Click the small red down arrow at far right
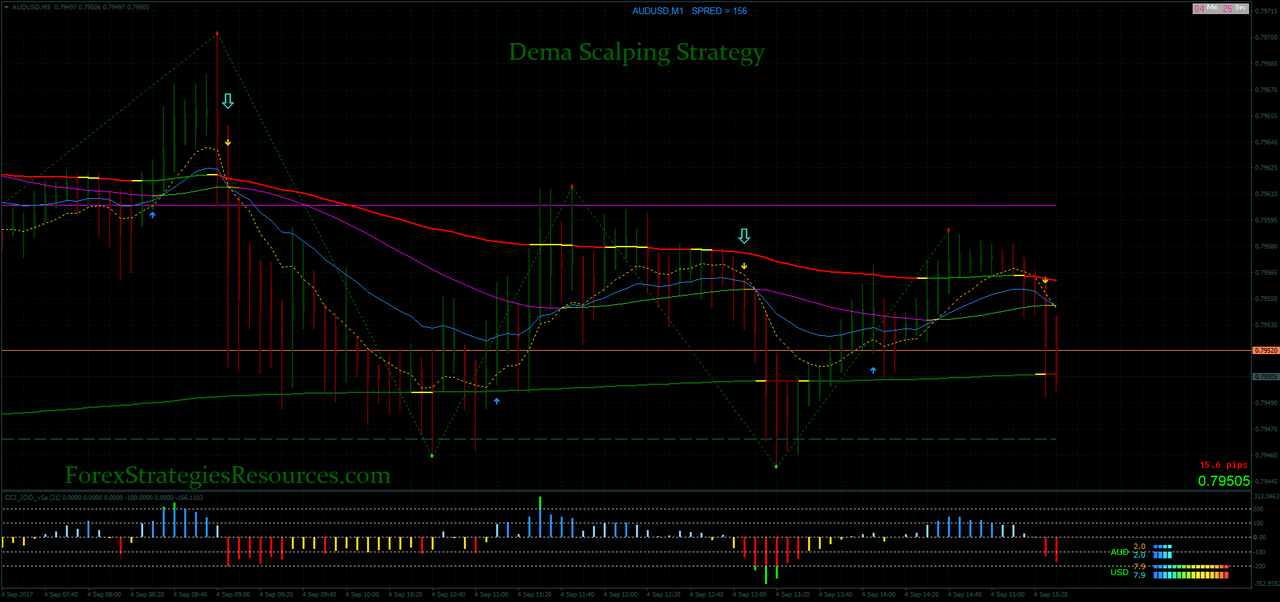Screen dimensions: 1280x602 [1046, 280]
